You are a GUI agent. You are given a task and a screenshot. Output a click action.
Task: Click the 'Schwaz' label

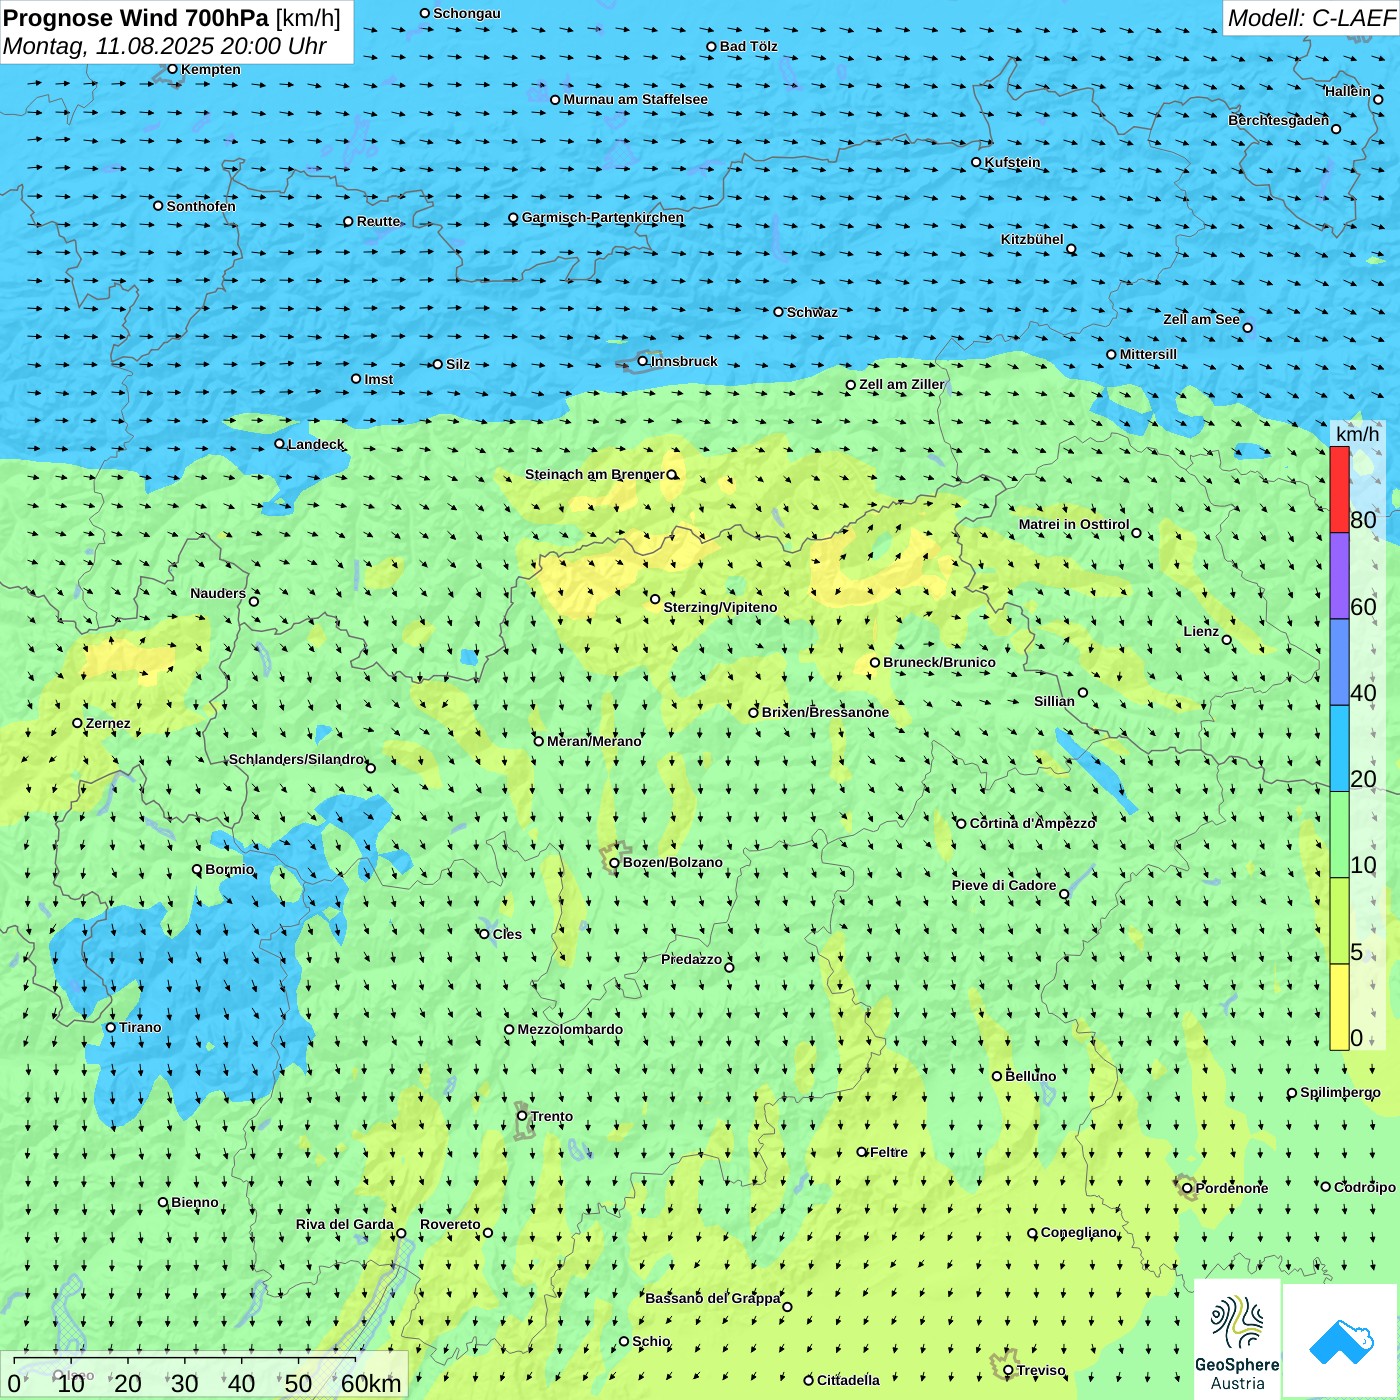(812, 312)
